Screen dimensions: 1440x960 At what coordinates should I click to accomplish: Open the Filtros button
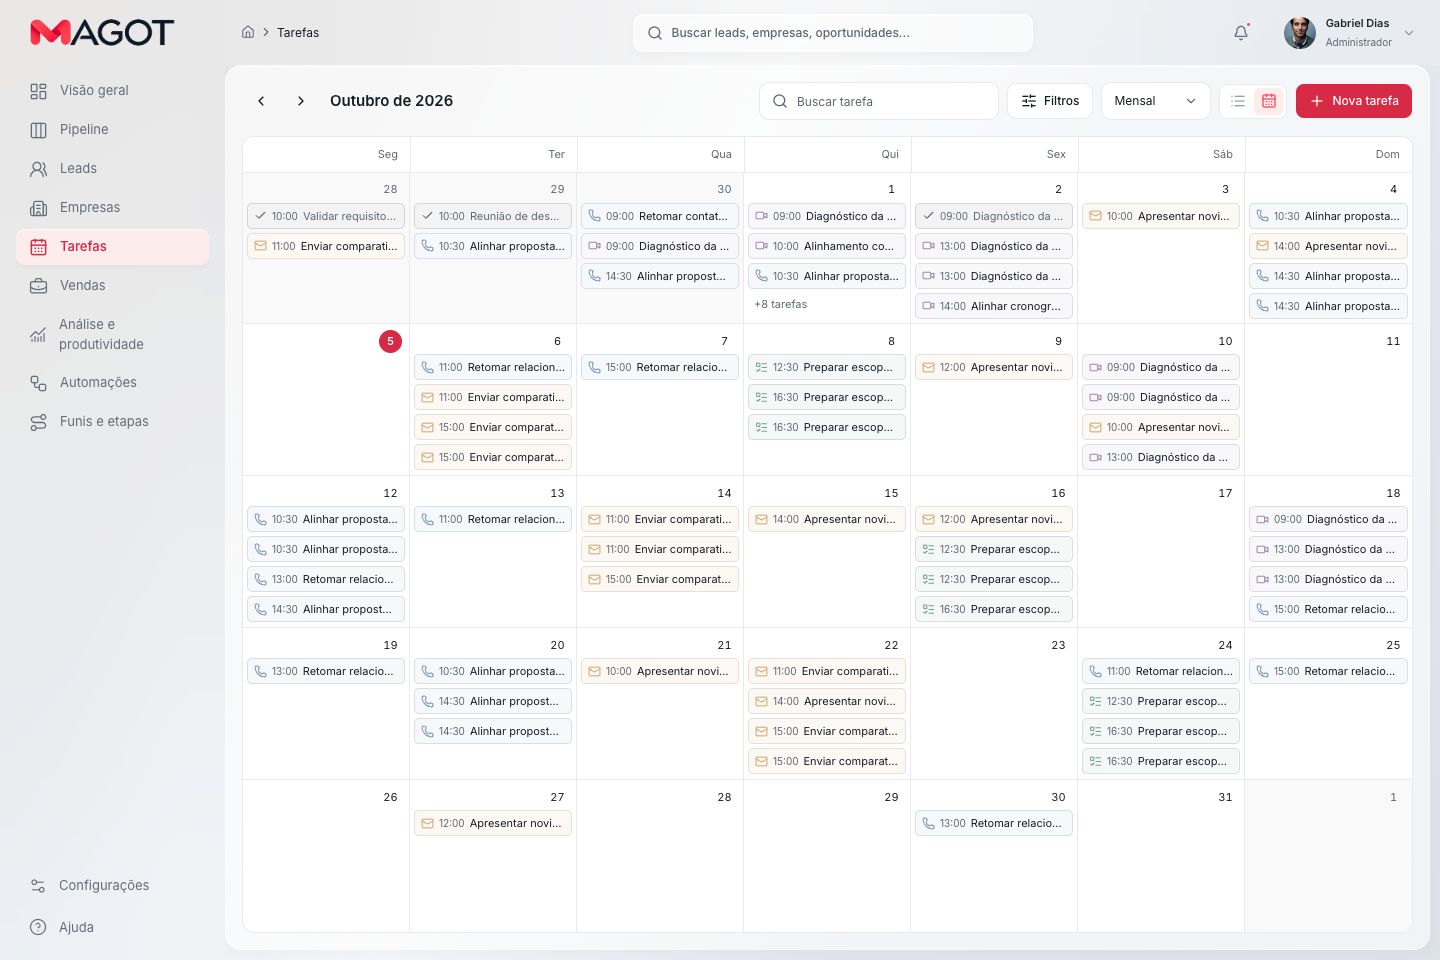coord(1050,101)
